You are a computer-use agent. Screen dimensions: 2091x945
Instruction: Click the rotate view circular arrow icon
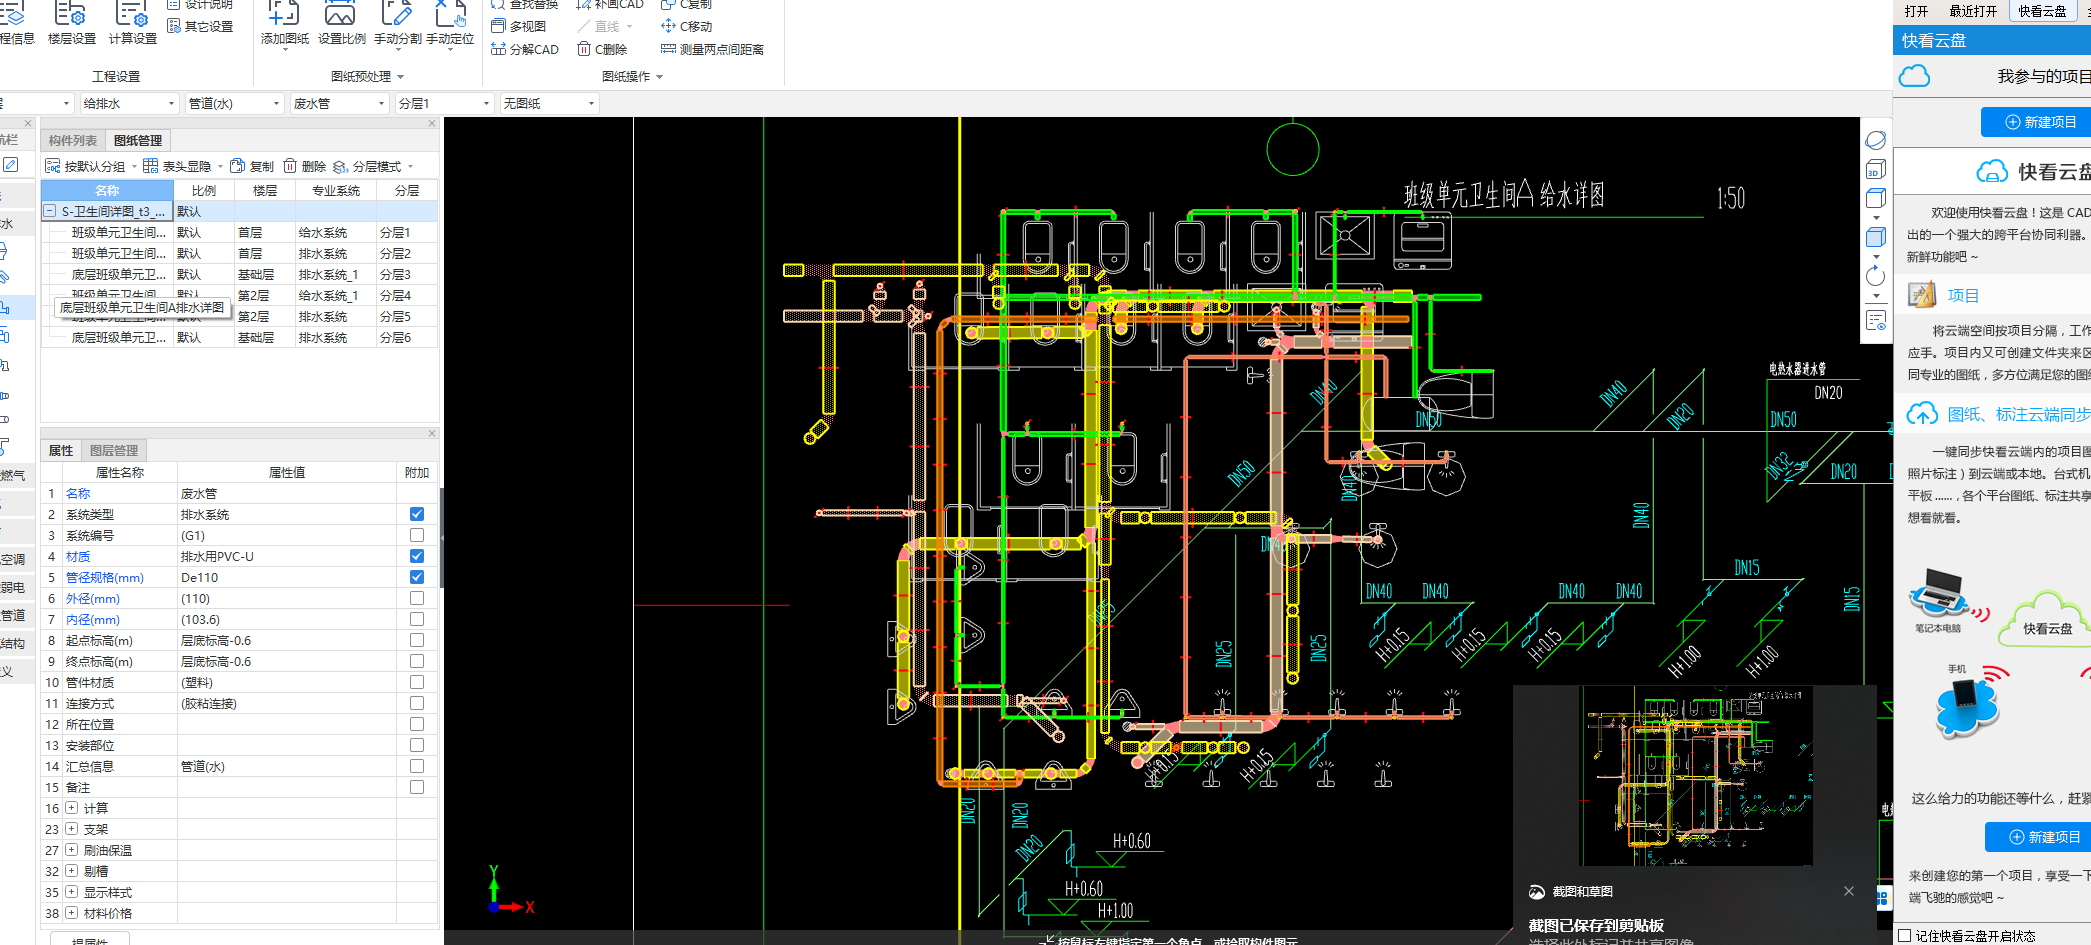click(x=1875, y=276)
